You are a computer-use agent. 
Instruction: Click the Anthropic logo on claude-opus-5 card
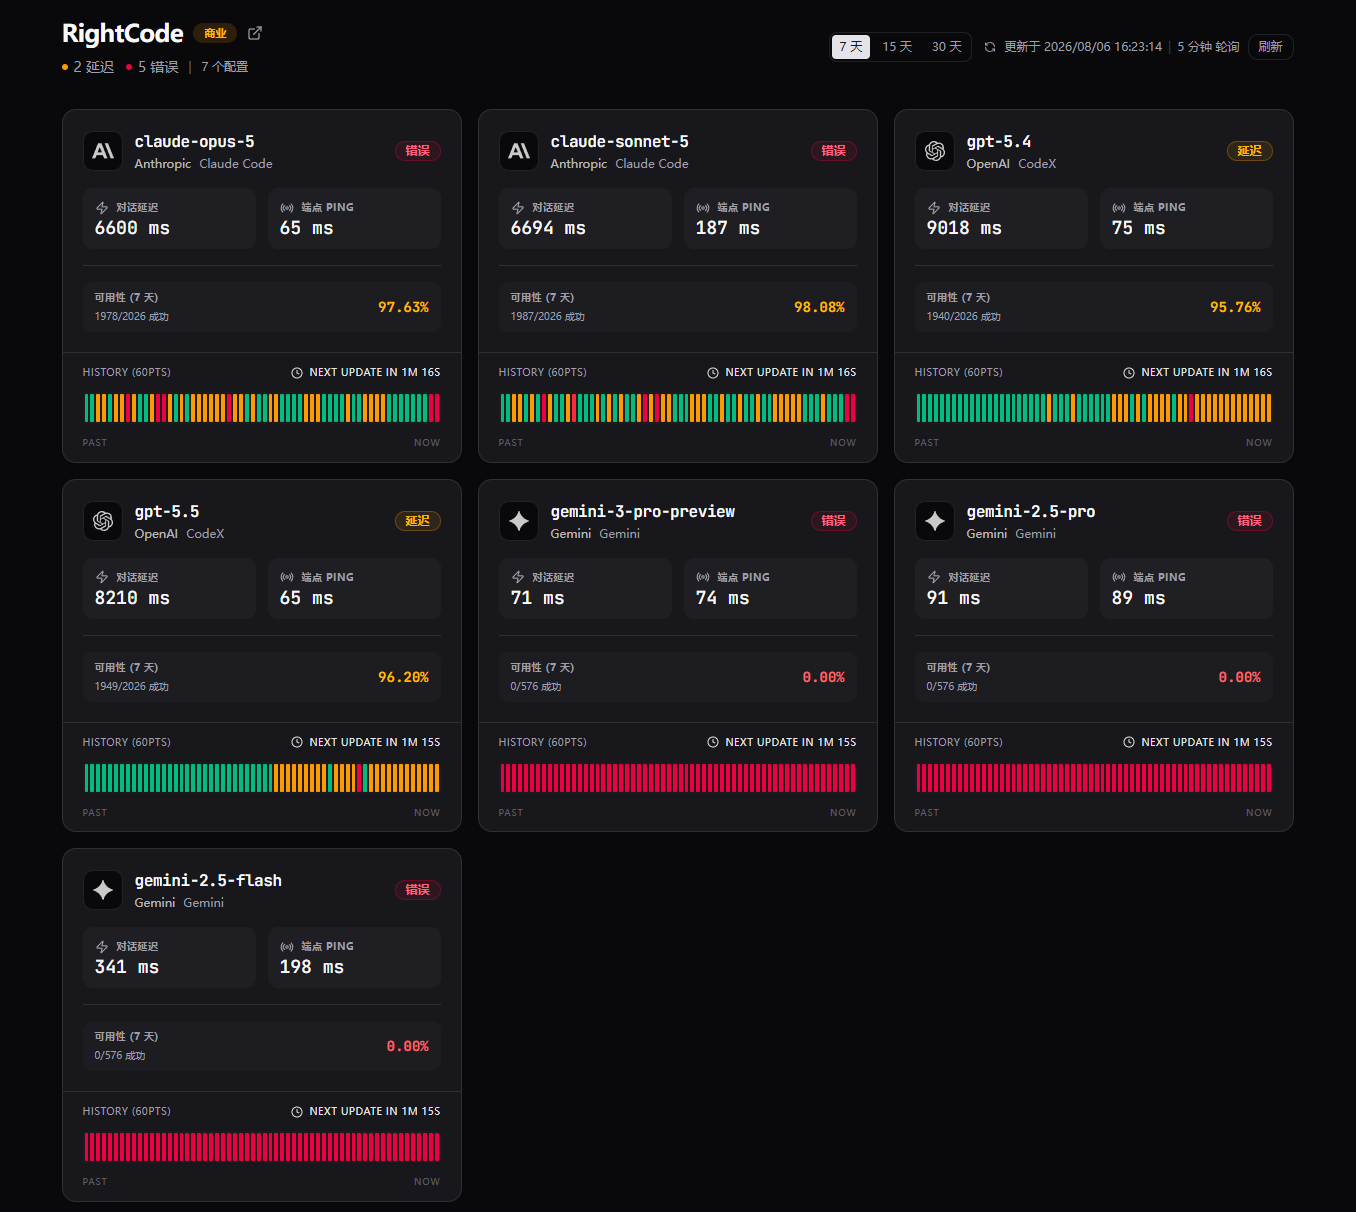tap(103, 151)
